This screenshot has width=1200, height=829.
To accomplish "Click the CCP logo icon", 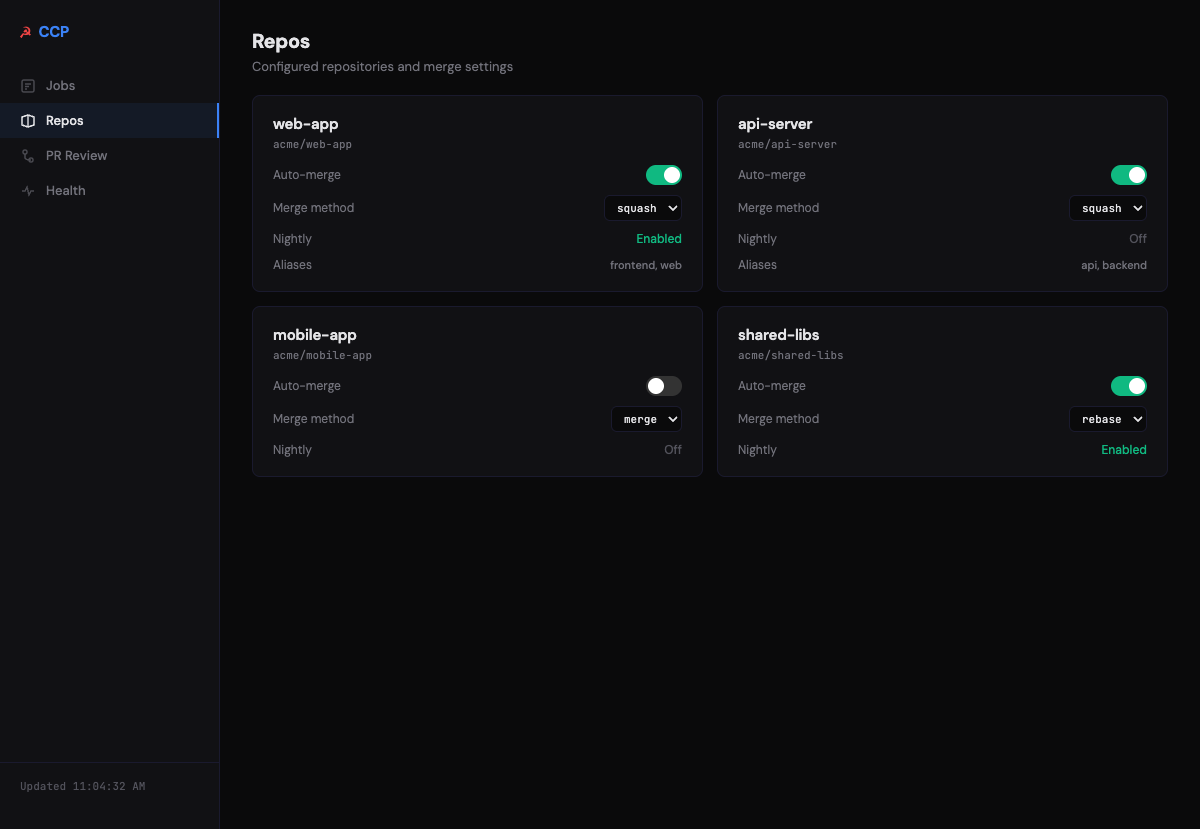I will (26, 32).
